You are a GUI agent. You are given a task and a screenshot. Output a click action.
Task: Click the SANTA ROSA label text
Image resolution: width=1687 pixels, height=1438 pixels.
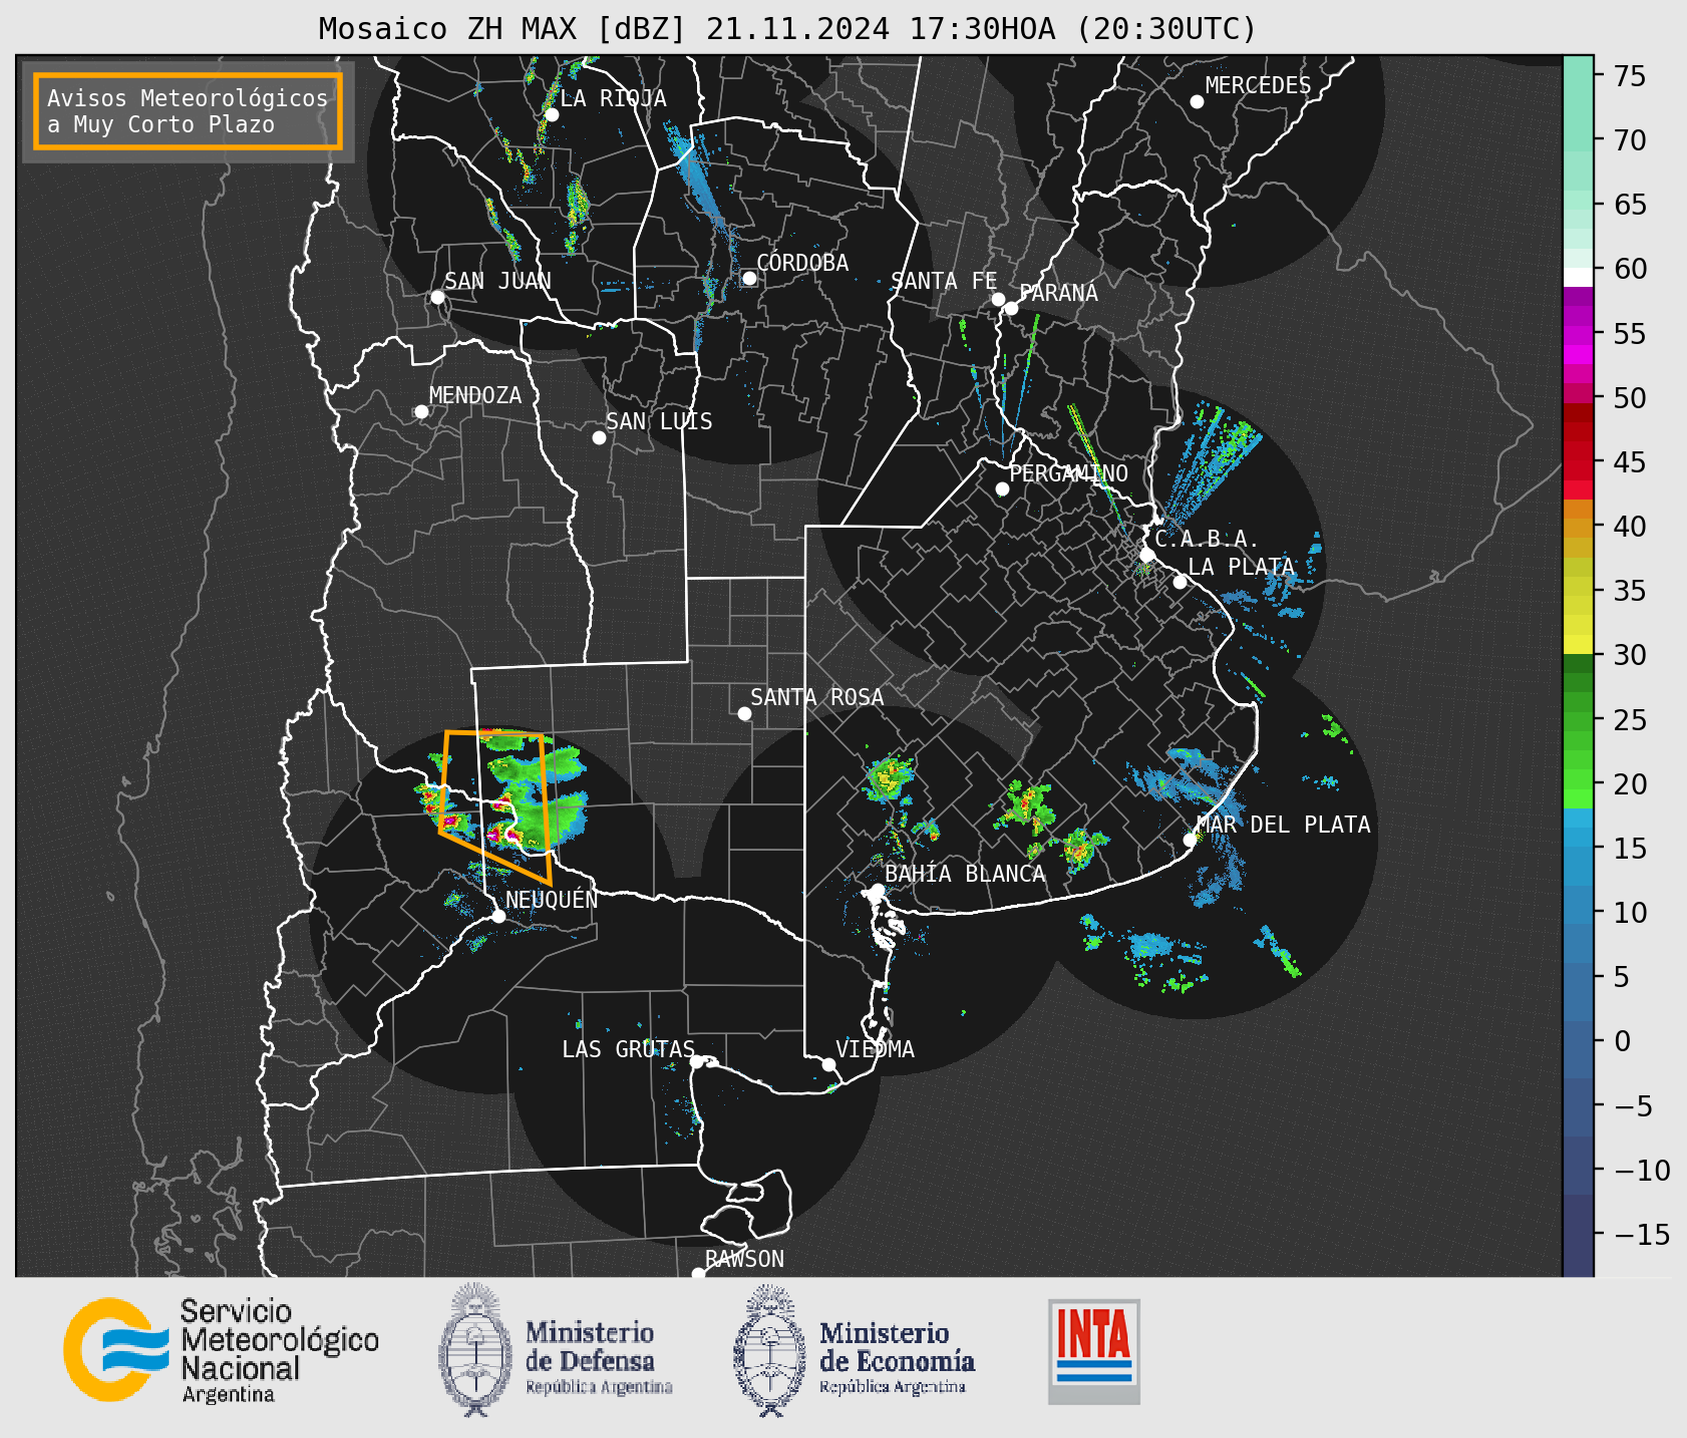click(x=817, y=697)
